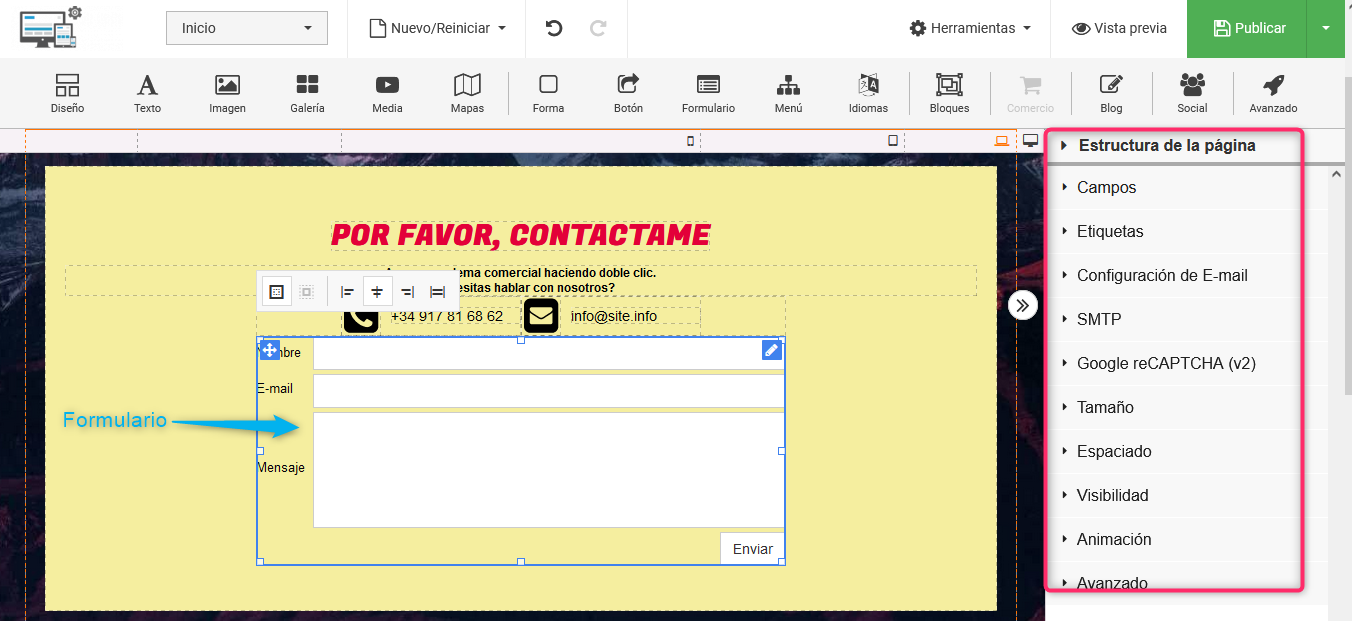Switch to mobile phone viewport
The image size is (1352, 621).
(x=690, y=141)
